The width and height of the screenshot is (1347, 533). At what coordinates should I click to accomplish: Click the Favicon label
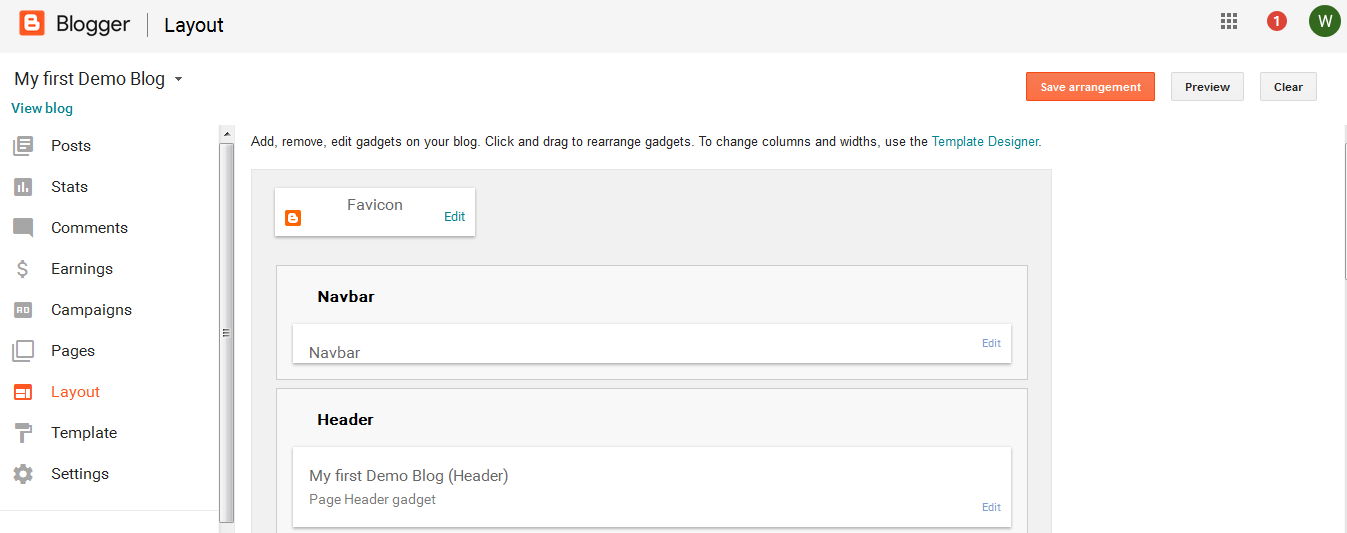[x=375, y=205]
